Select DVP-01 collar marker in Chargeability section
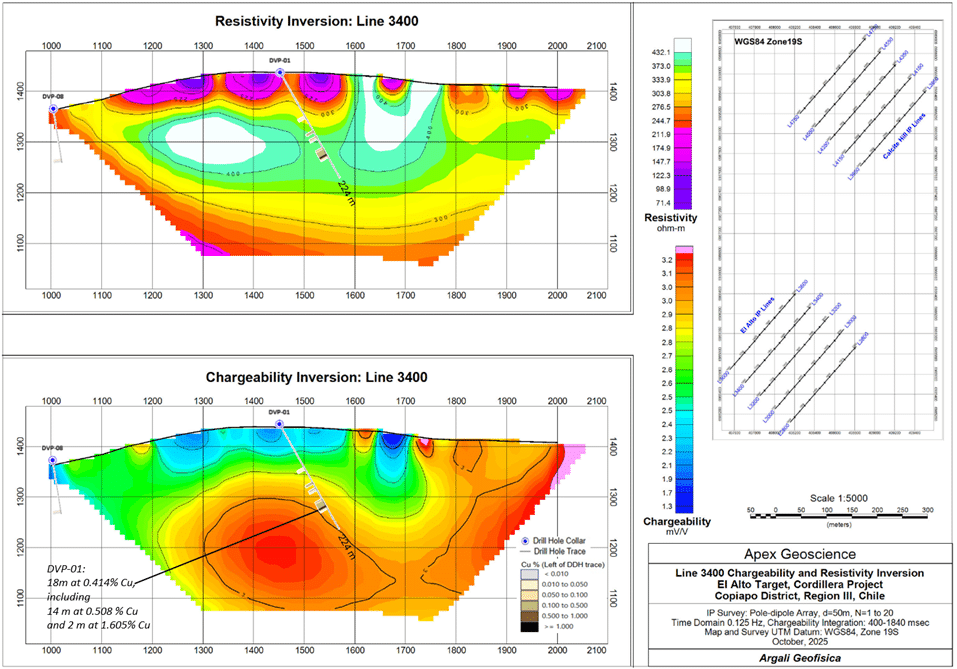Viewport: 957px width, 669px height. pos(279,424)
